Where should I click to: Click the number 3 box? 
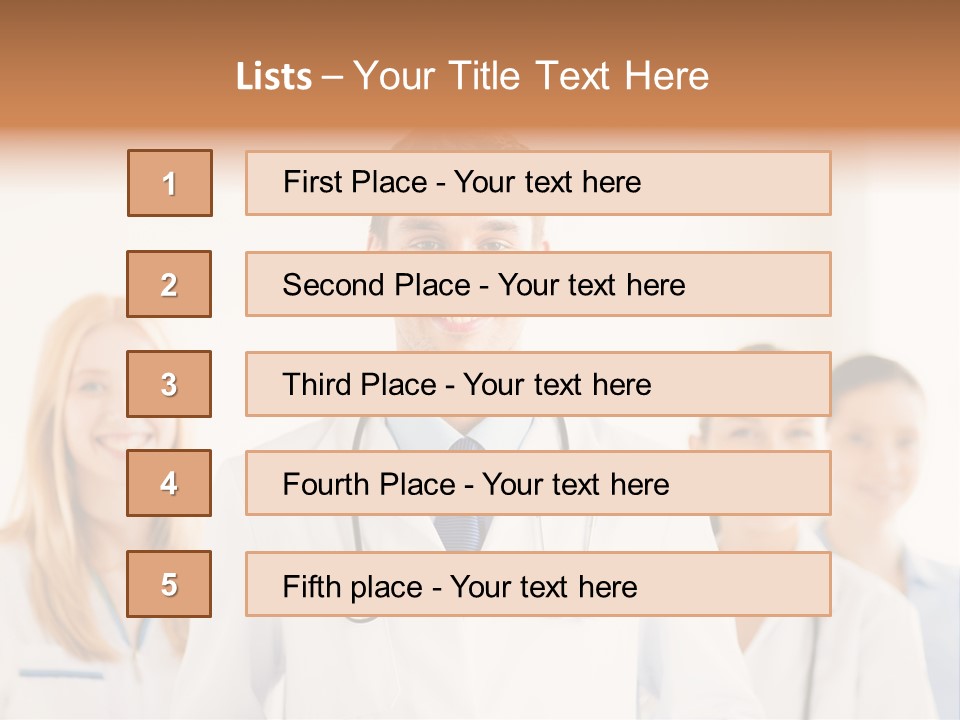169,384
